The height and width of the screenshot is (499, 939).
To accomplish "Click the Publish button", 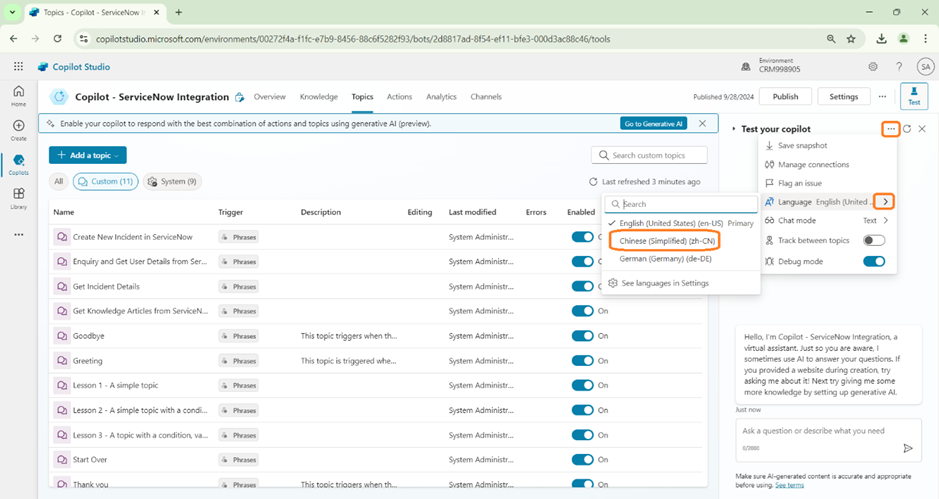I will (x=785, y=97).
